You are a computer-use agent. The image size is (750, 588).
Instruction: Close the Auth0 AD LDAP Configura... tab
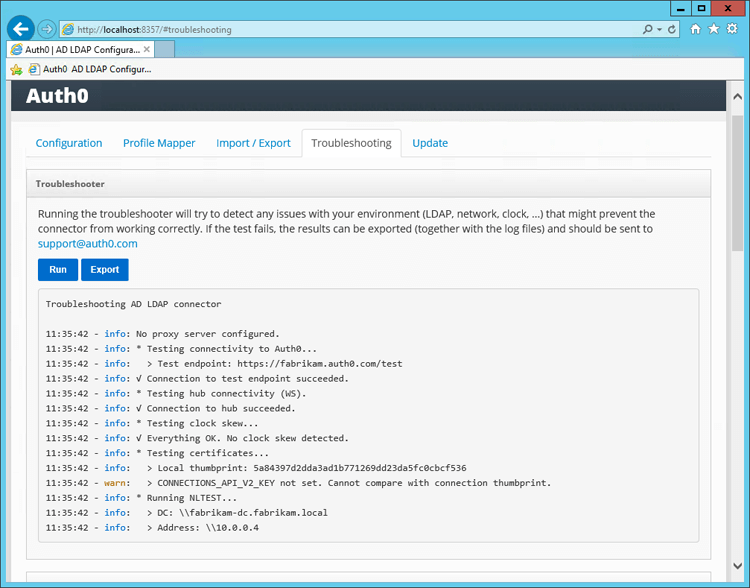point(147,49)
